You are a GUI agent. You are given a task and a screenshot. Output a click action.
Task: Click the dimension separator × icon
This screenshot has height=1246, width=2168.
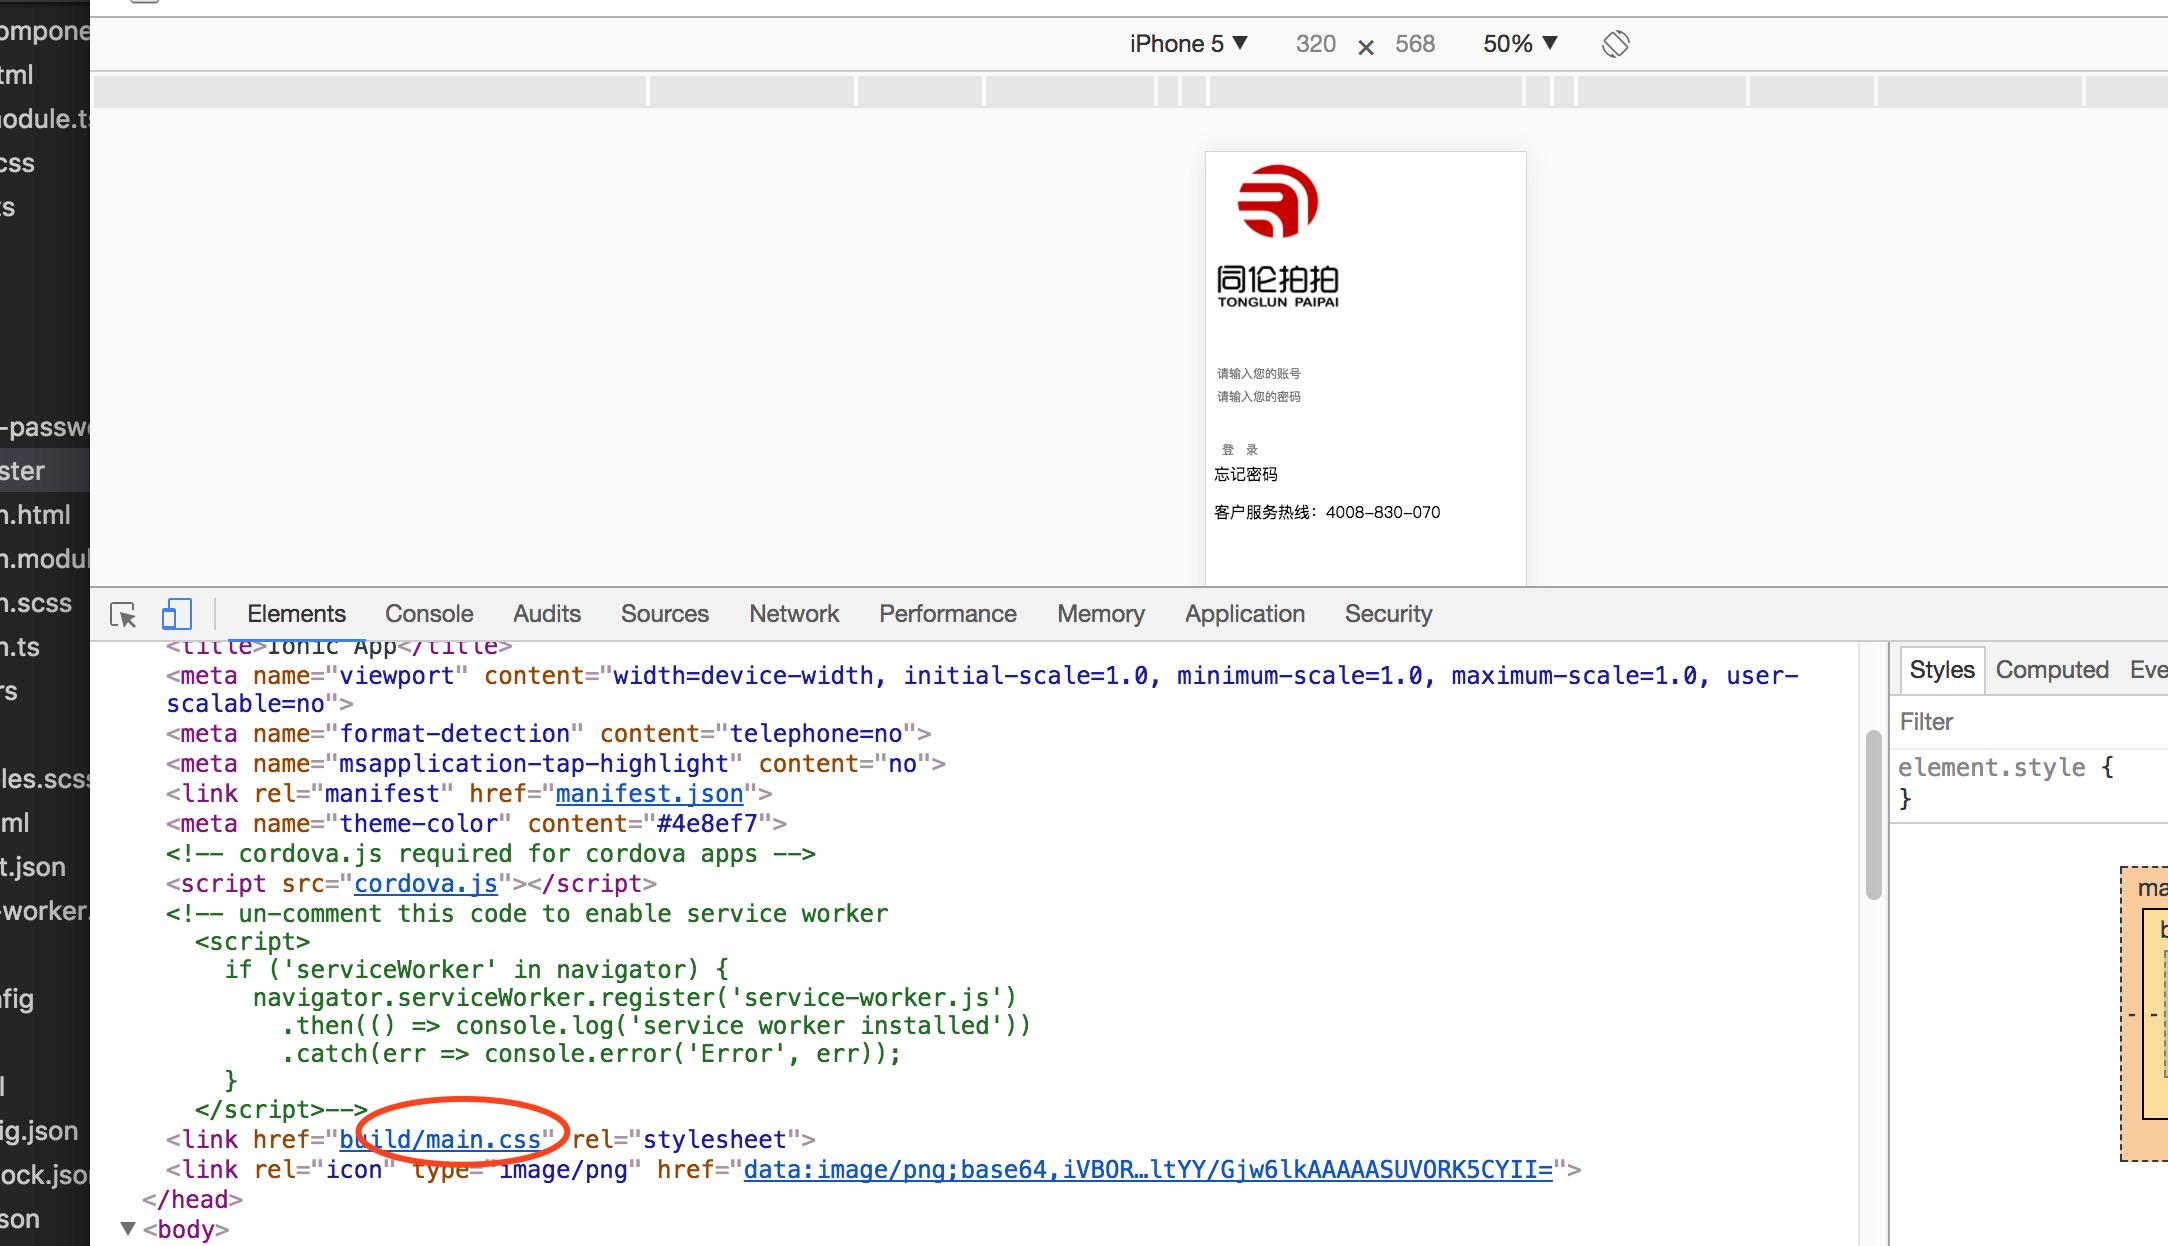pyautogui.click(x=1366, y=46)
